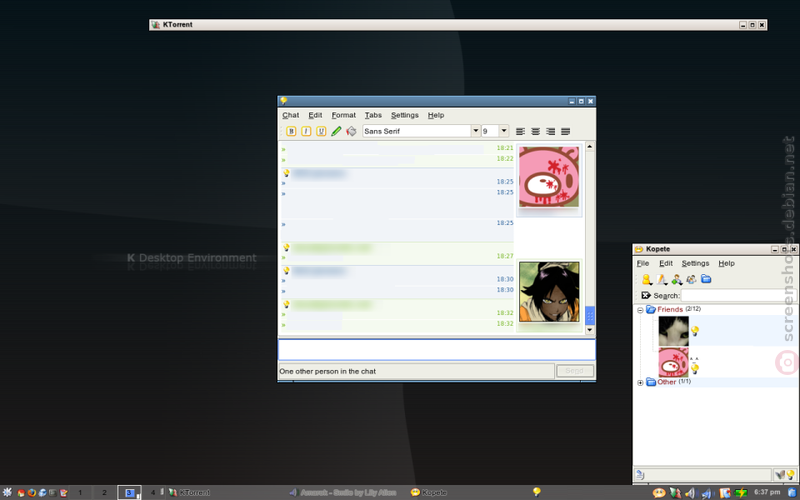The height and width of the screenshot is (500, 800).
Task: Open the Format menu
Action: click(x=343, y=115)
